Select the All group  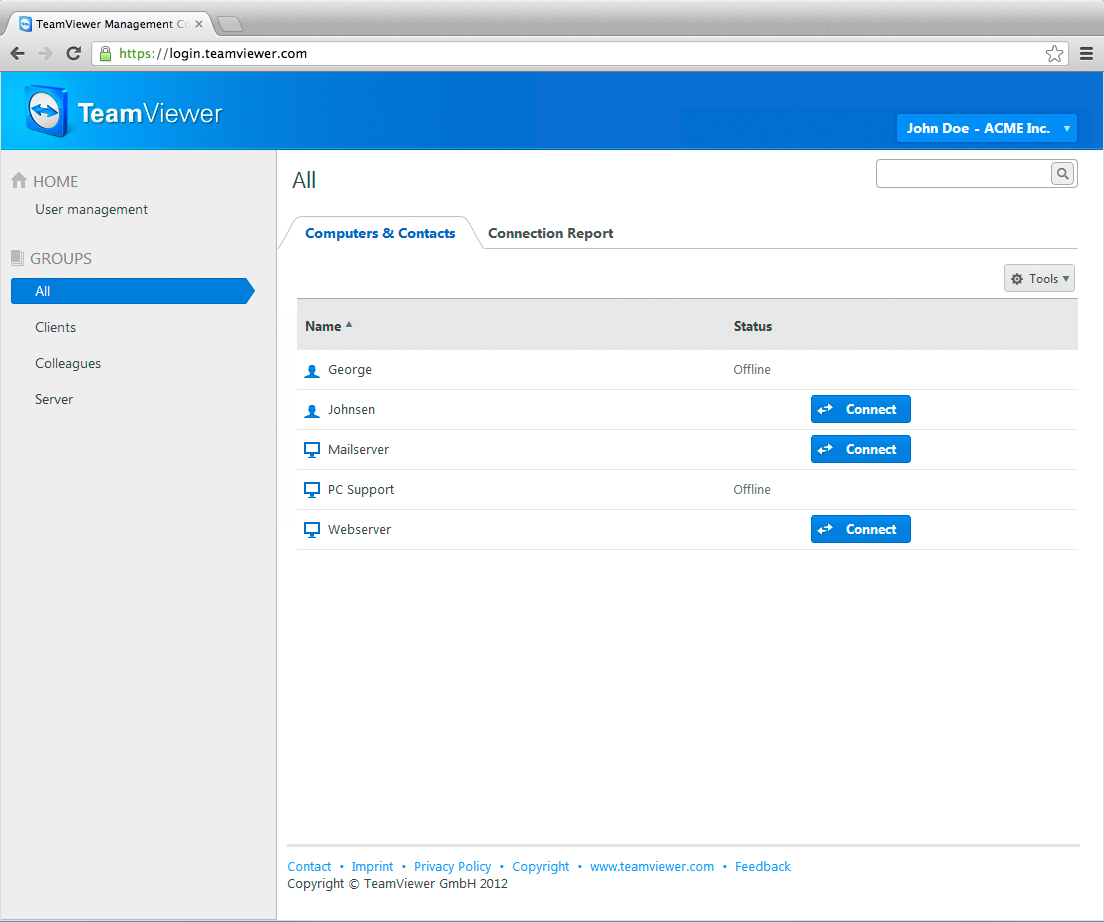(132, 291)
